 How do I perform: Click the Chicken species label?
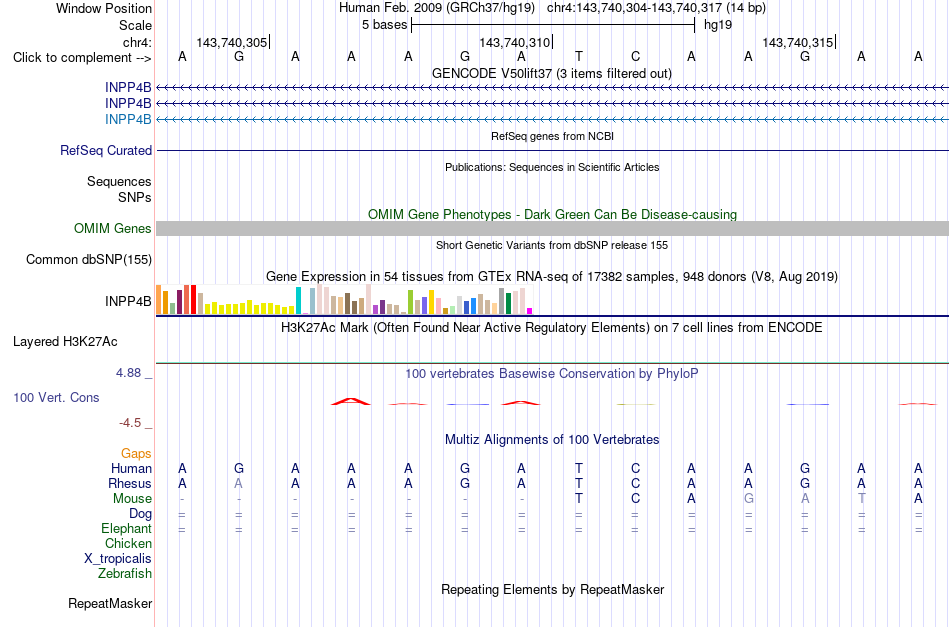[x=128, y=543]
